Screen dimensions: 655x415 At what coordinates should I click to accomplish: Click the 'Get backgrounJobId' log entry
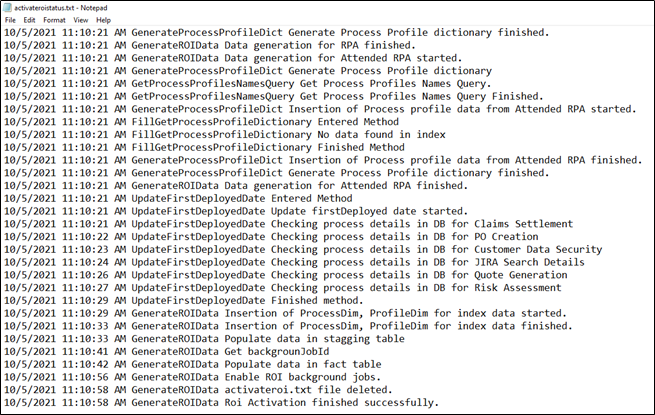coord(167,351)
